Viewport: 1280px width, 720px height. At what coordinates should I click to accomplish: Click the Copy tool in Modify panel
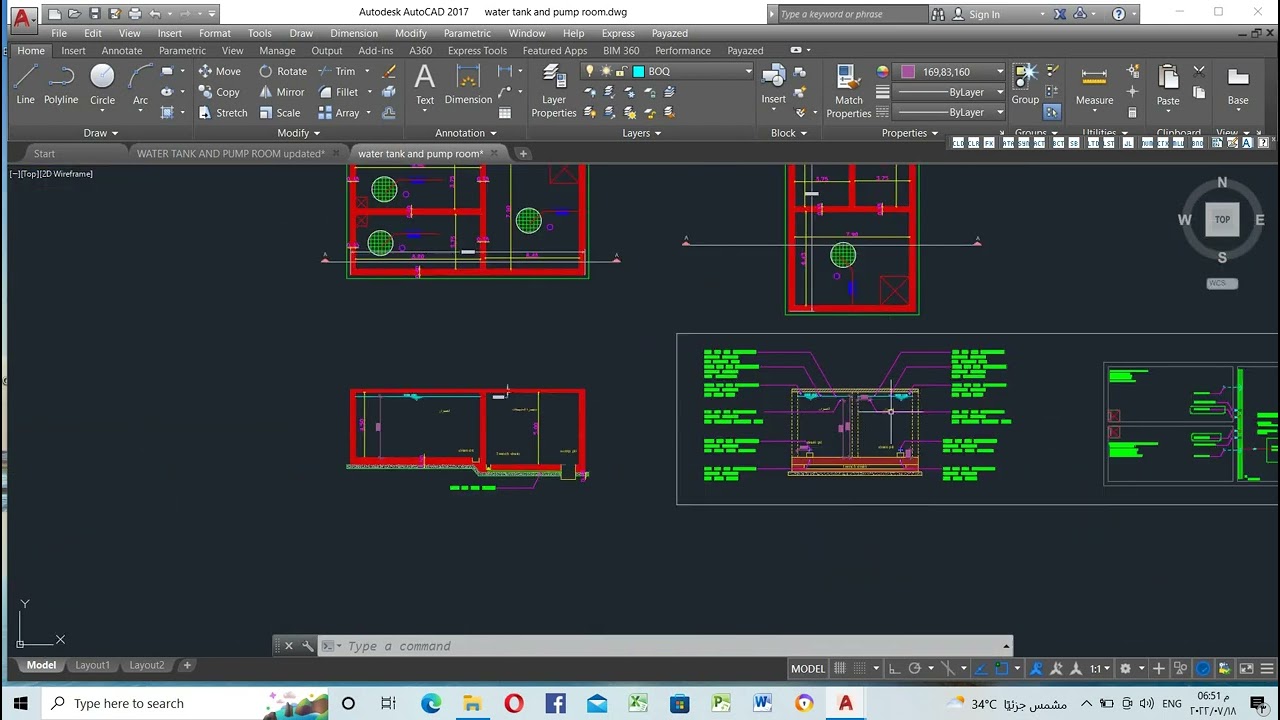coord(218,92)
